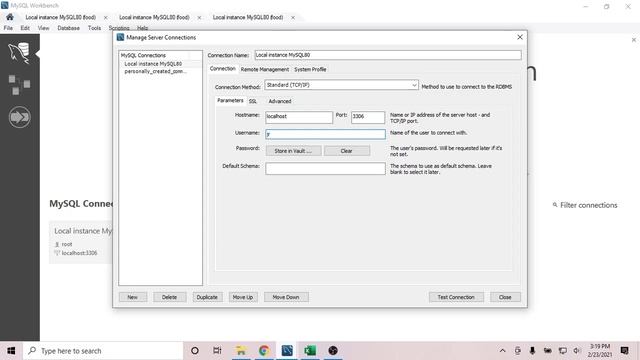
Task: Open the Migration arrows sidebar icon
Action: tap(19, 117)
